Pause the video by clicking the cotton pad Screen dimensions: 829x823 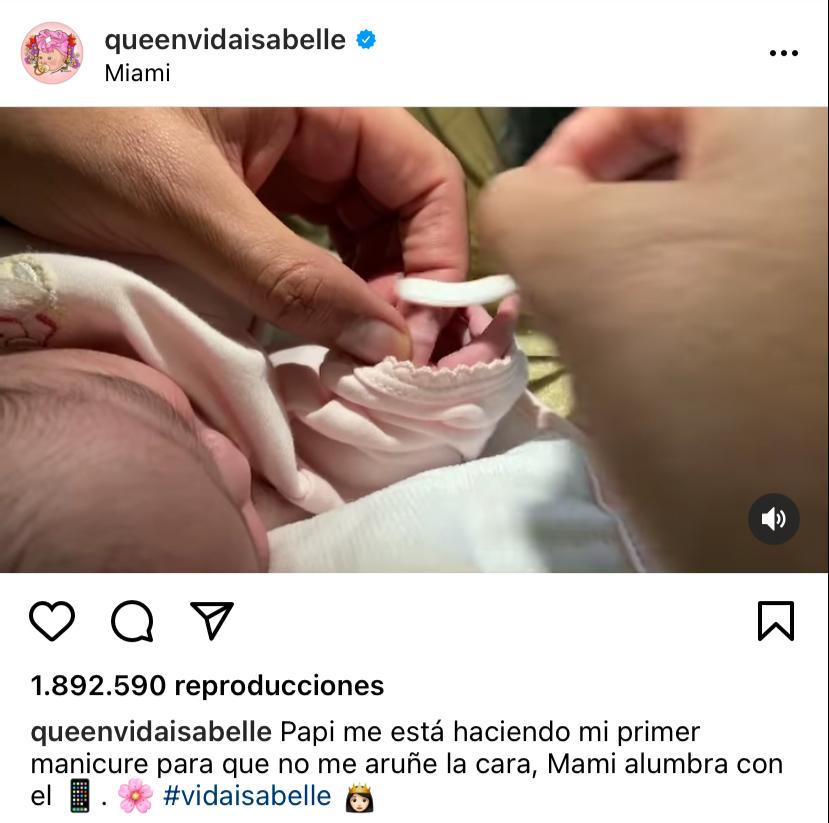click(456, 290)
